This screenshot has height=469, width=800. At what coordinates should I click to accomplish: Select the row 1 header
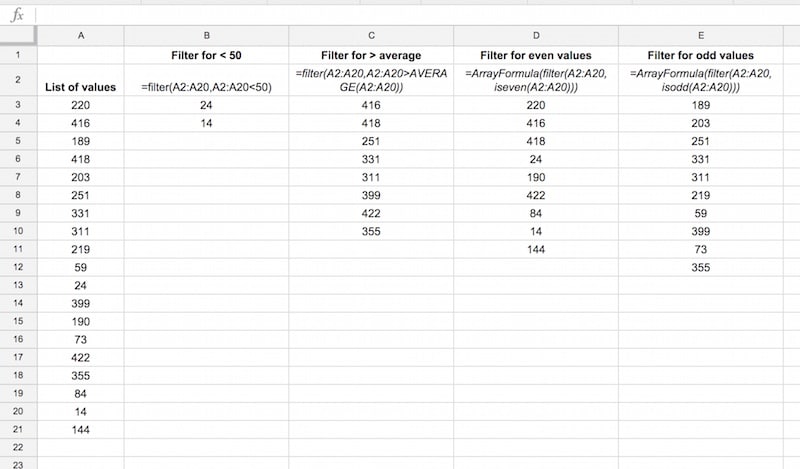click(x=17, y=55)
